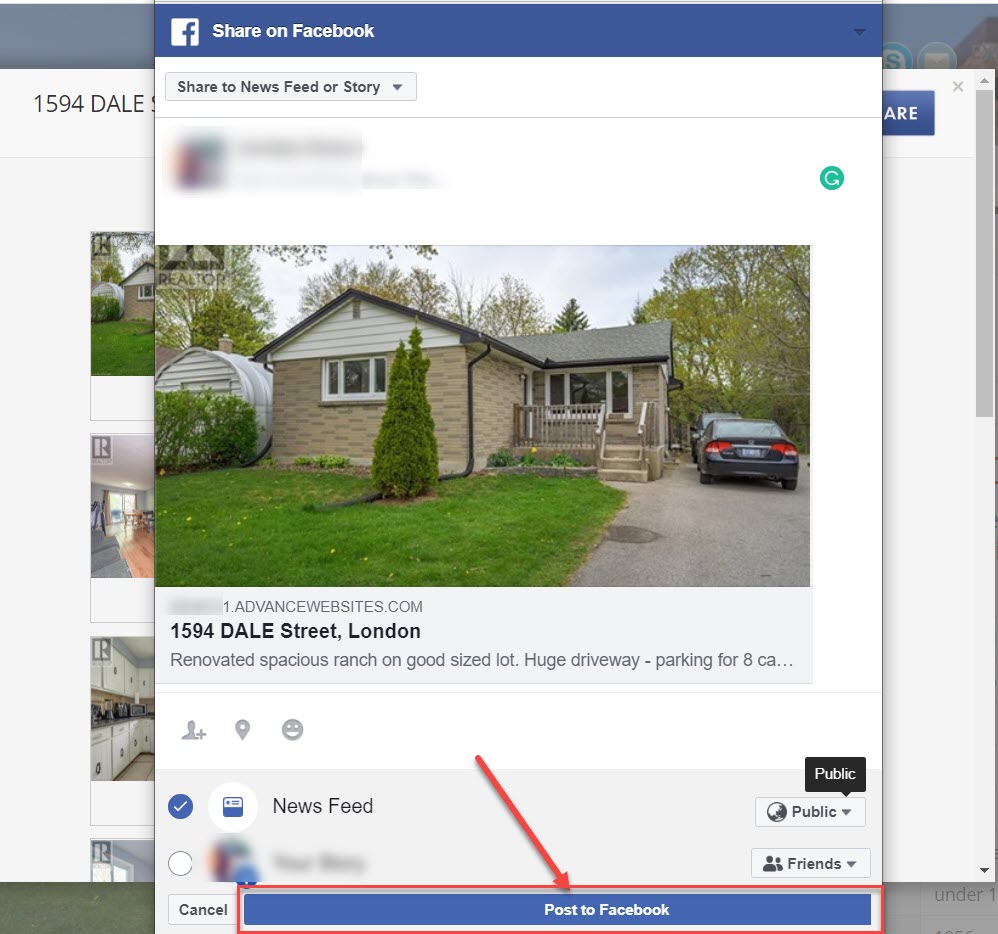Click the page's vertical scrollbar
The image size is (998, 934).
(985, 300)
